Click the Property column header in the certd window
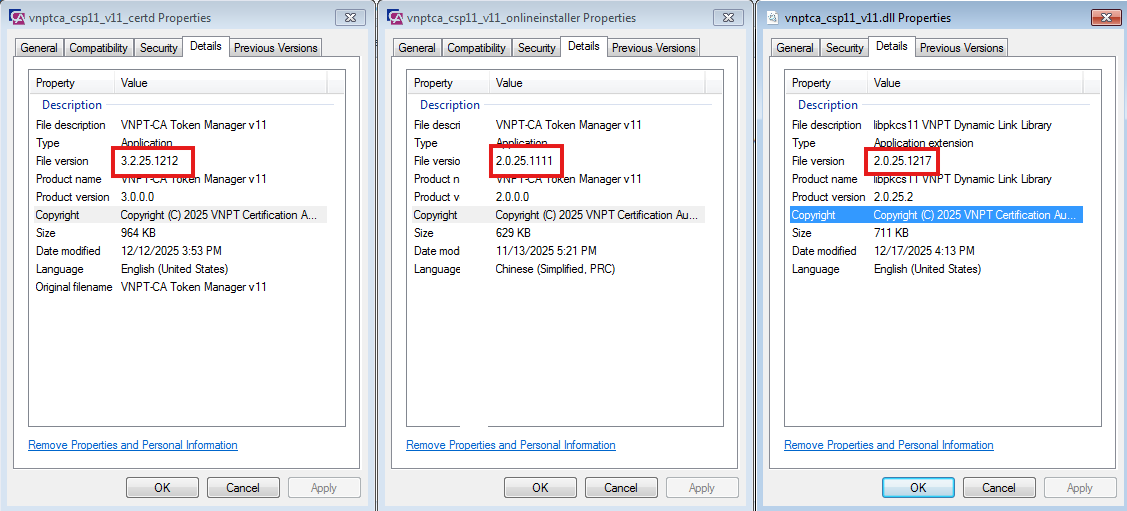This screenshot has width=1127, height=511. click(x=72, y=83)
